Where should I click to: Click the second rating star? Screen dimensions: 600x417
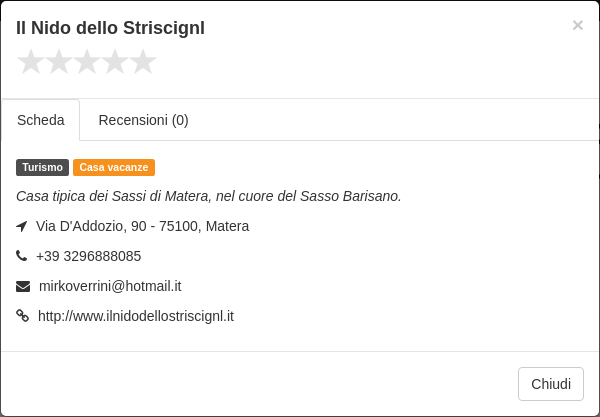tap(59, 62)
